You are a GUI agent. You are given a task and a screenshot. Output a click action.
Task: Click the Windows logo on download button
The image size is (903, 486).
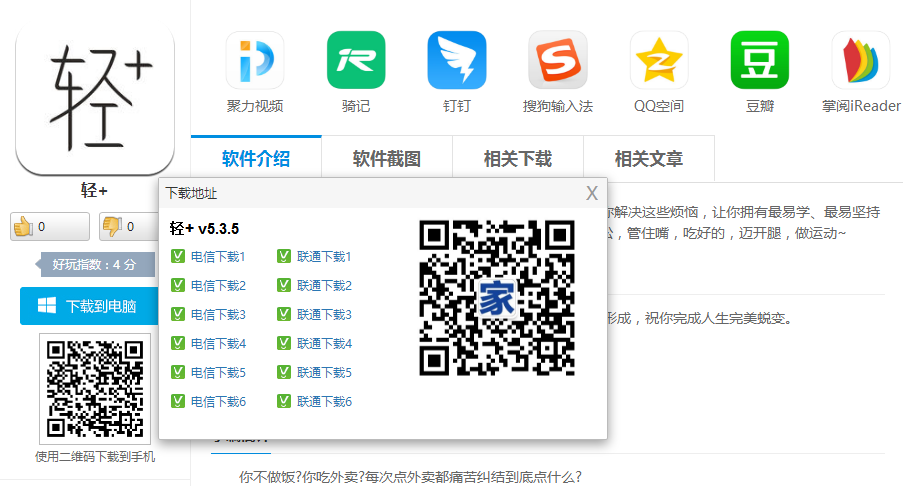[x=47, y=306]
